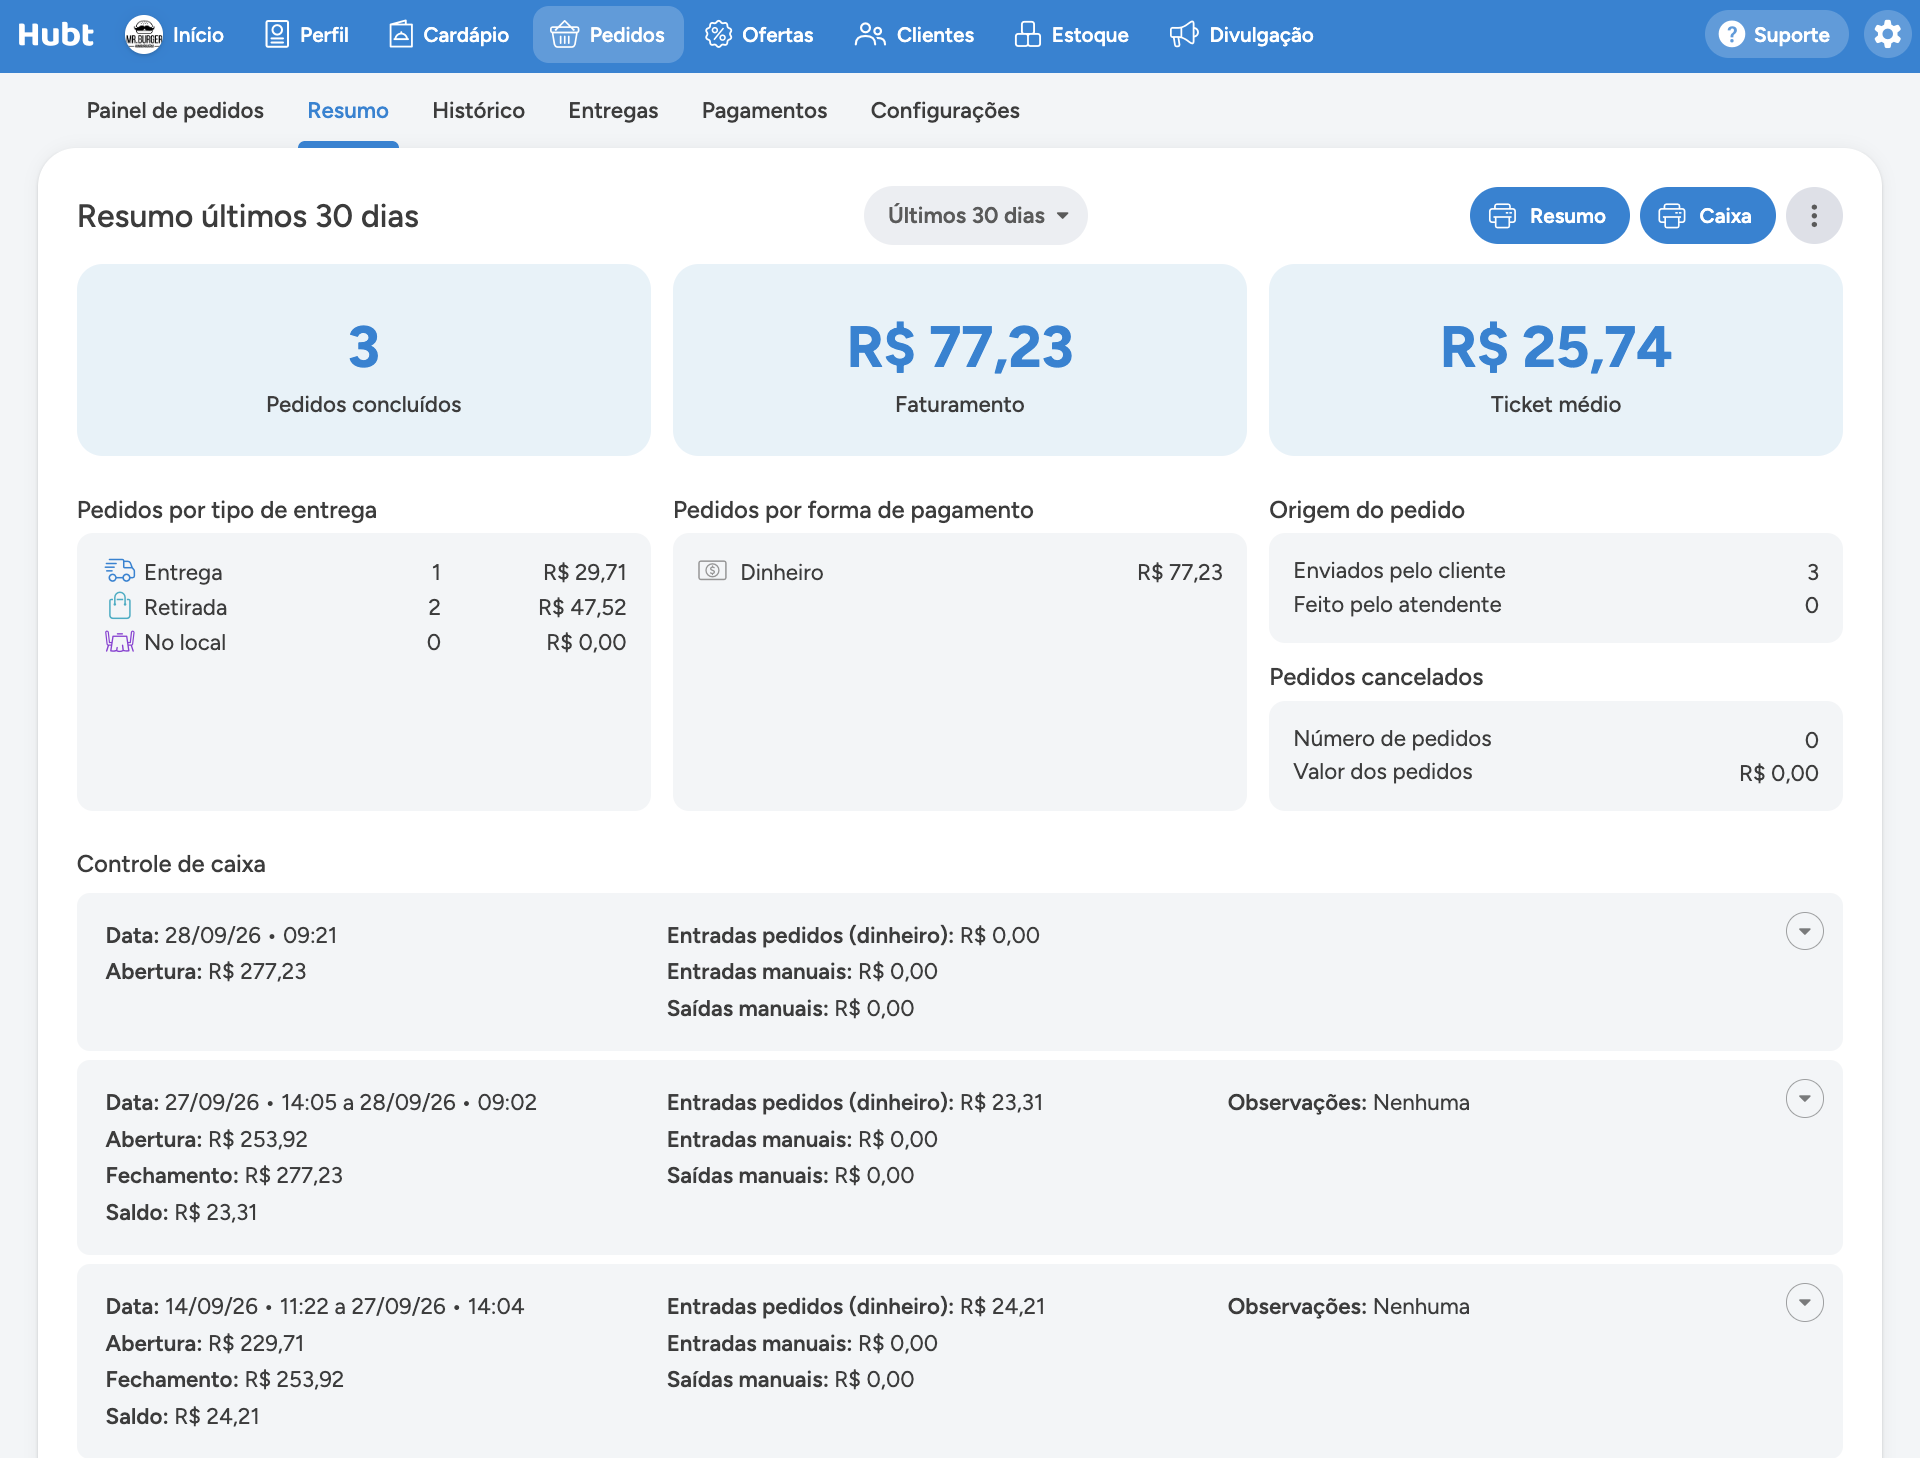This screenshot has width=1920, height=1458.
Task: Print the Caixa report button
Action: [1707, 215]
